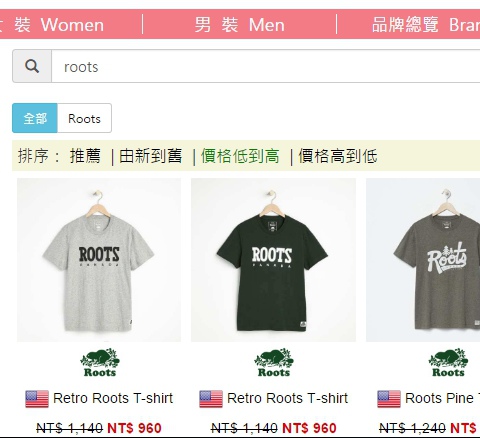Open the Roots Pine T-shirt photo

tap(423, 260)
